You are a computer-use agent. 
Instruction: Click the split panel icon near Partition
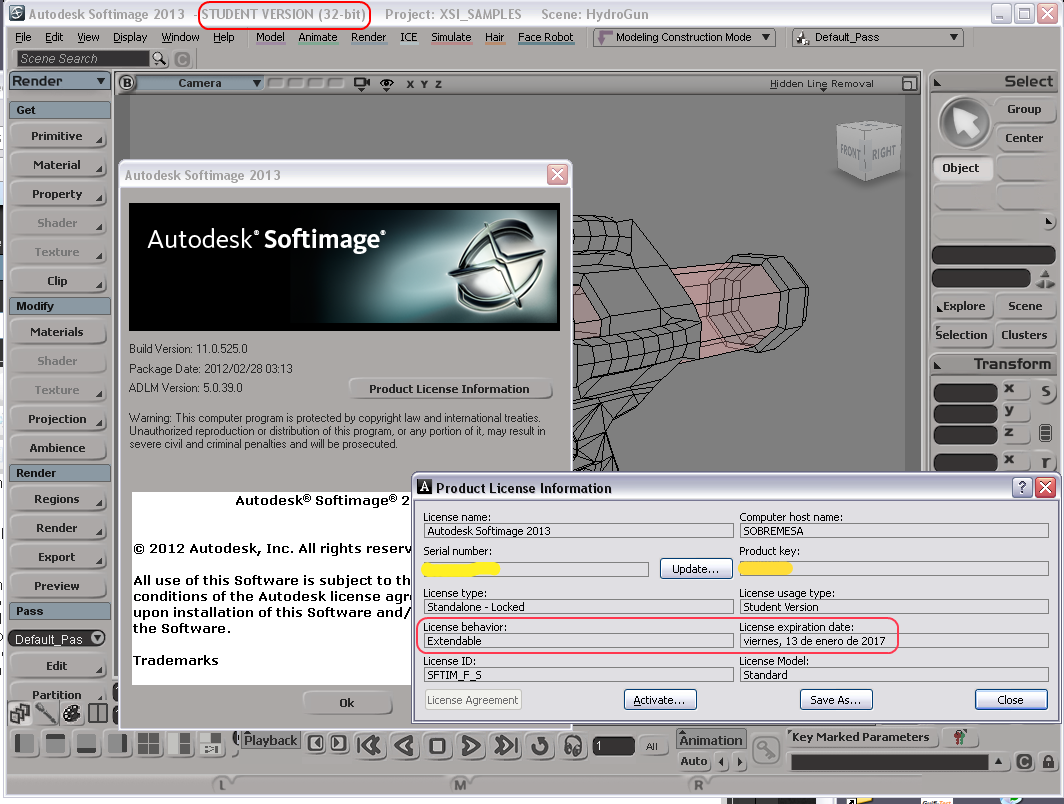pos(98,714)
